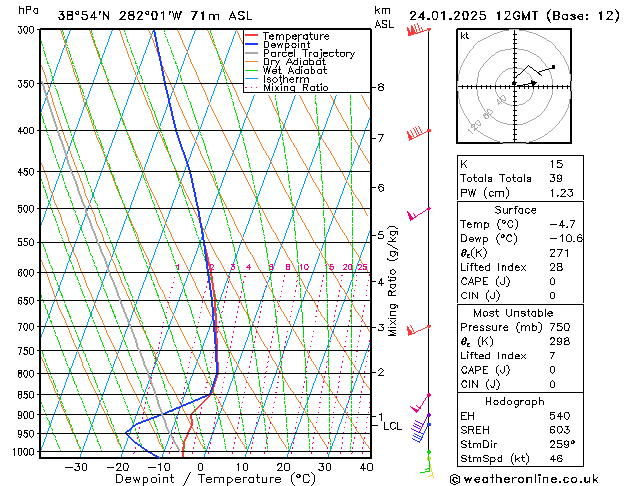Click the Most Unstable Lifted Index value 7
Screen dimensions: 629x486
pyautogui.click(x=552, y=356)
